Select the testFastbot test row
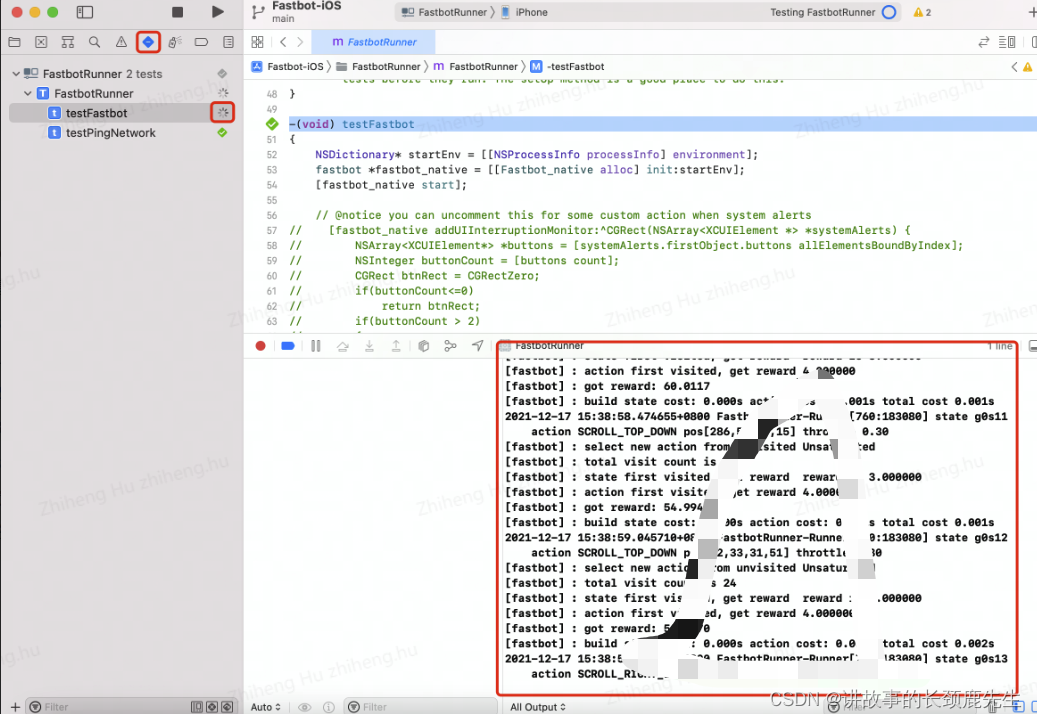This screenshot has width=1037, height=718. 122,113
